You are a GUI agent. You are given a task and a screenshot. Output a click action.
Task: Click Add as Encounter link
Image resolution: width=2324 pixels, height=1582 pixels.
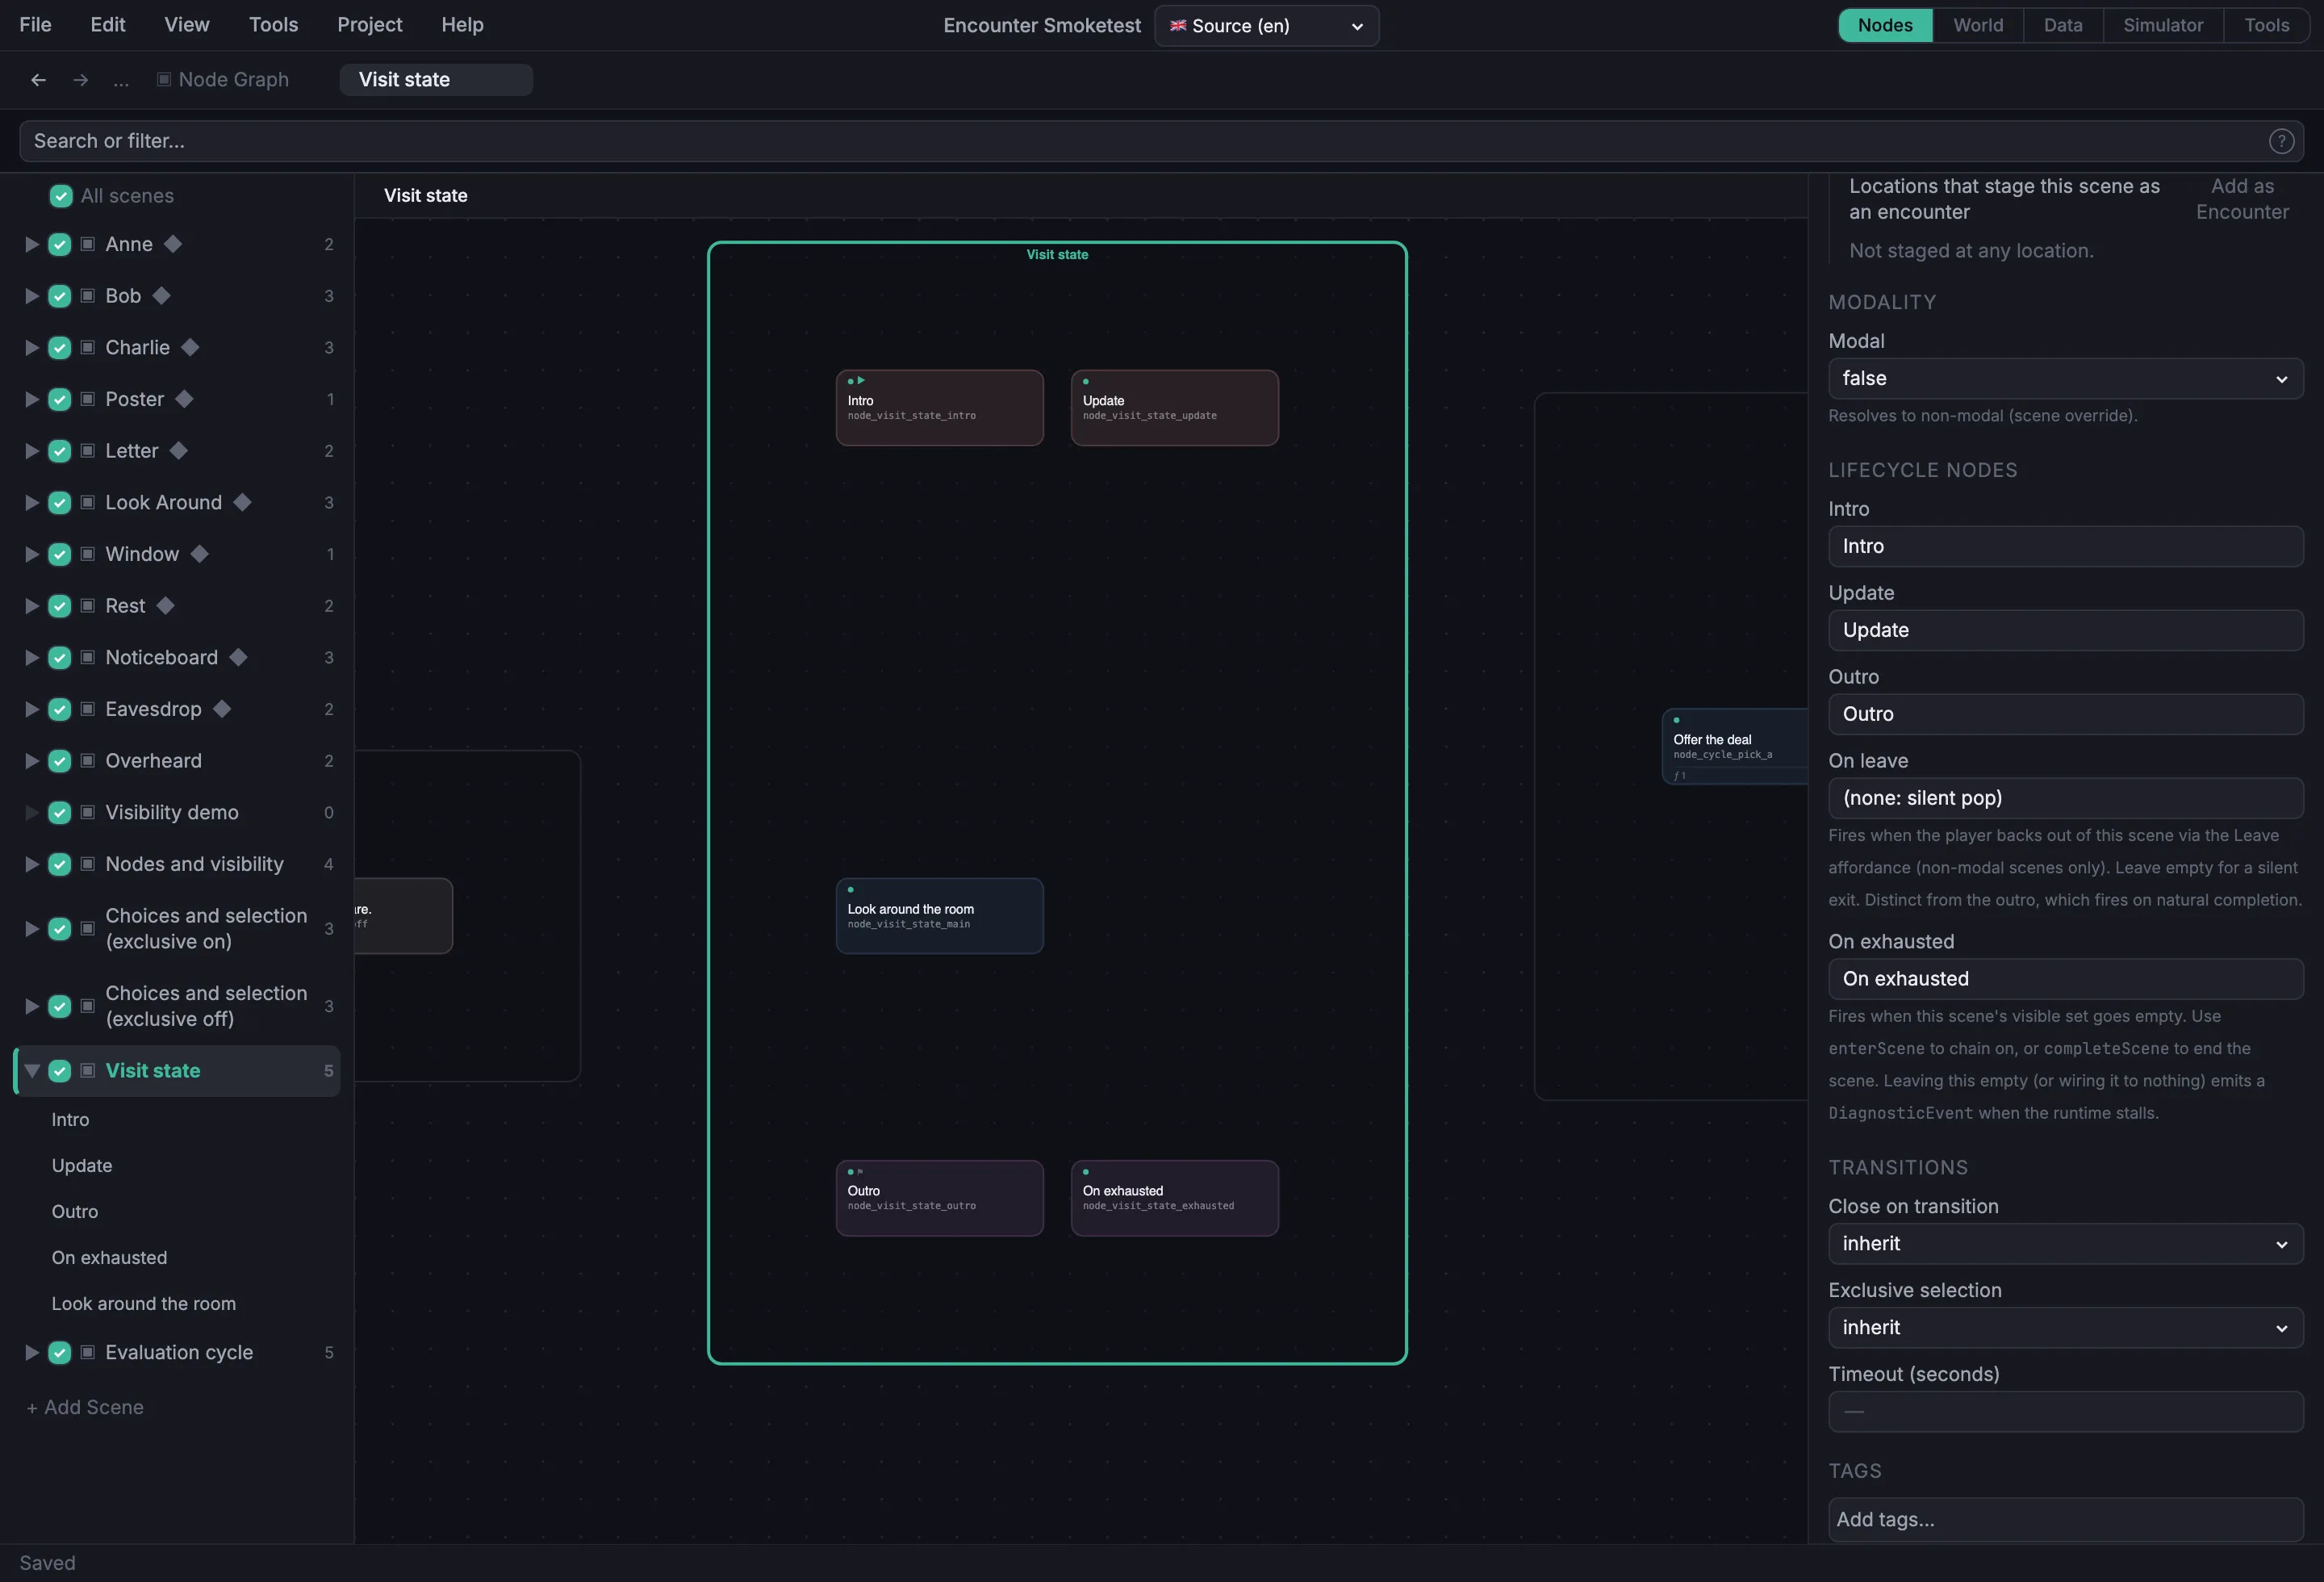[2241, 199]
